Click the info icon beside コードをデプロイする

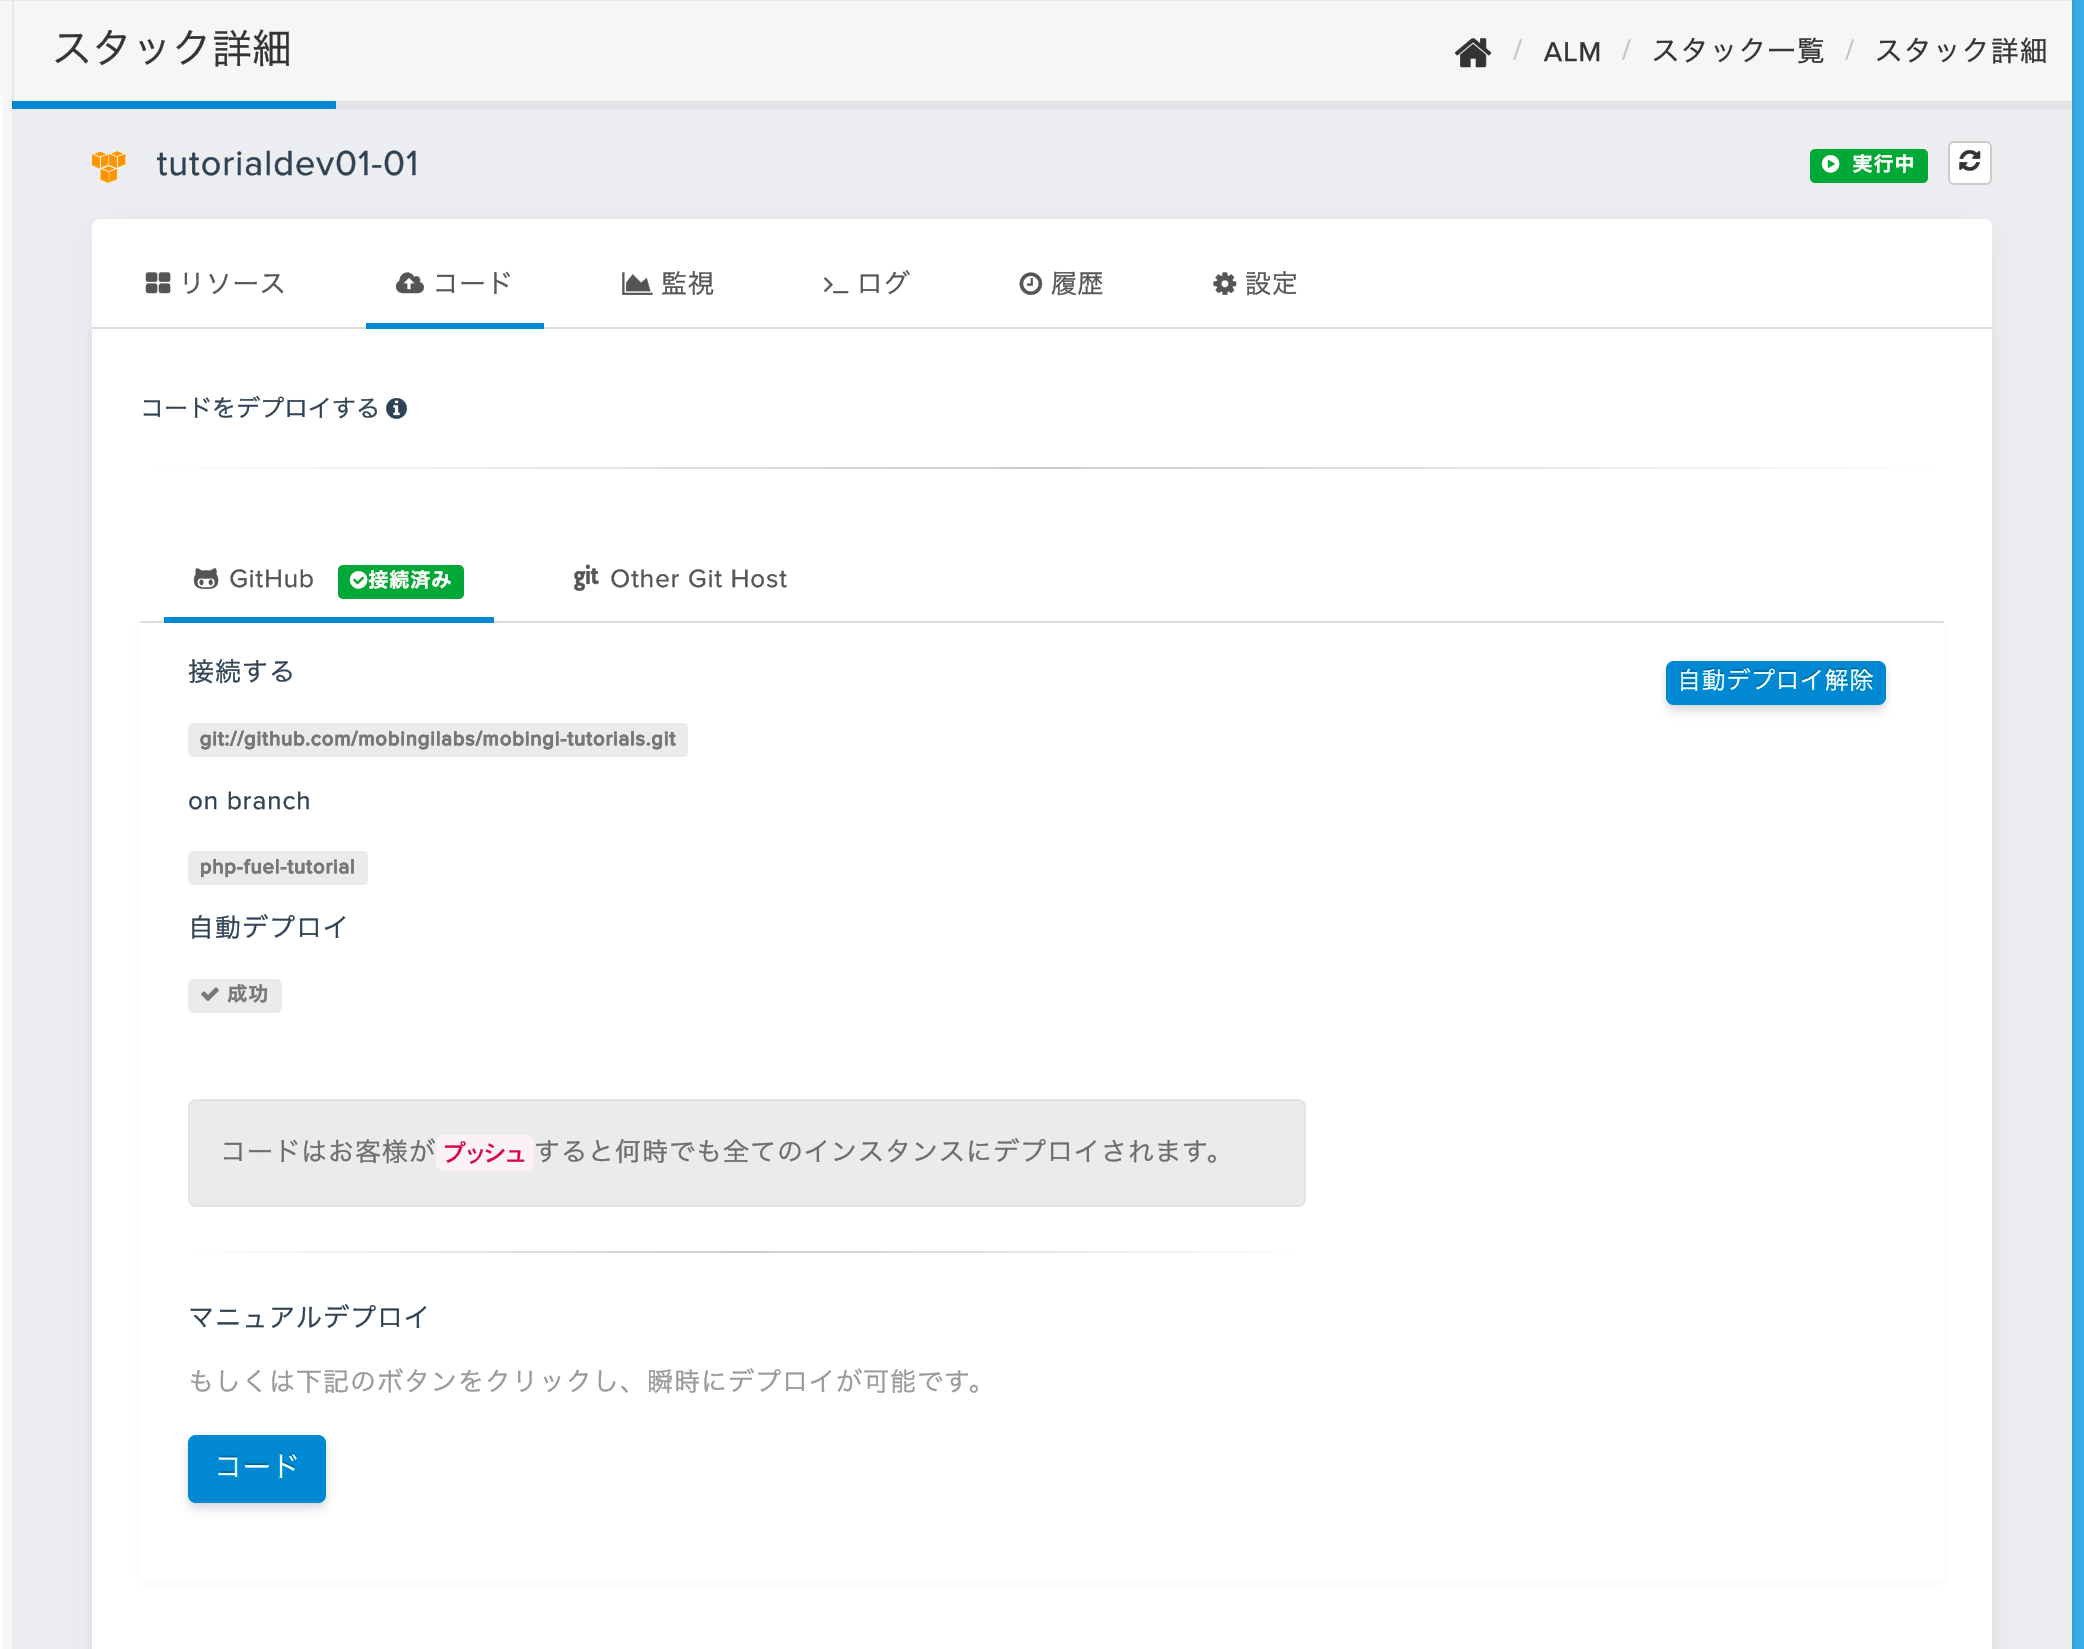point(397,408)
